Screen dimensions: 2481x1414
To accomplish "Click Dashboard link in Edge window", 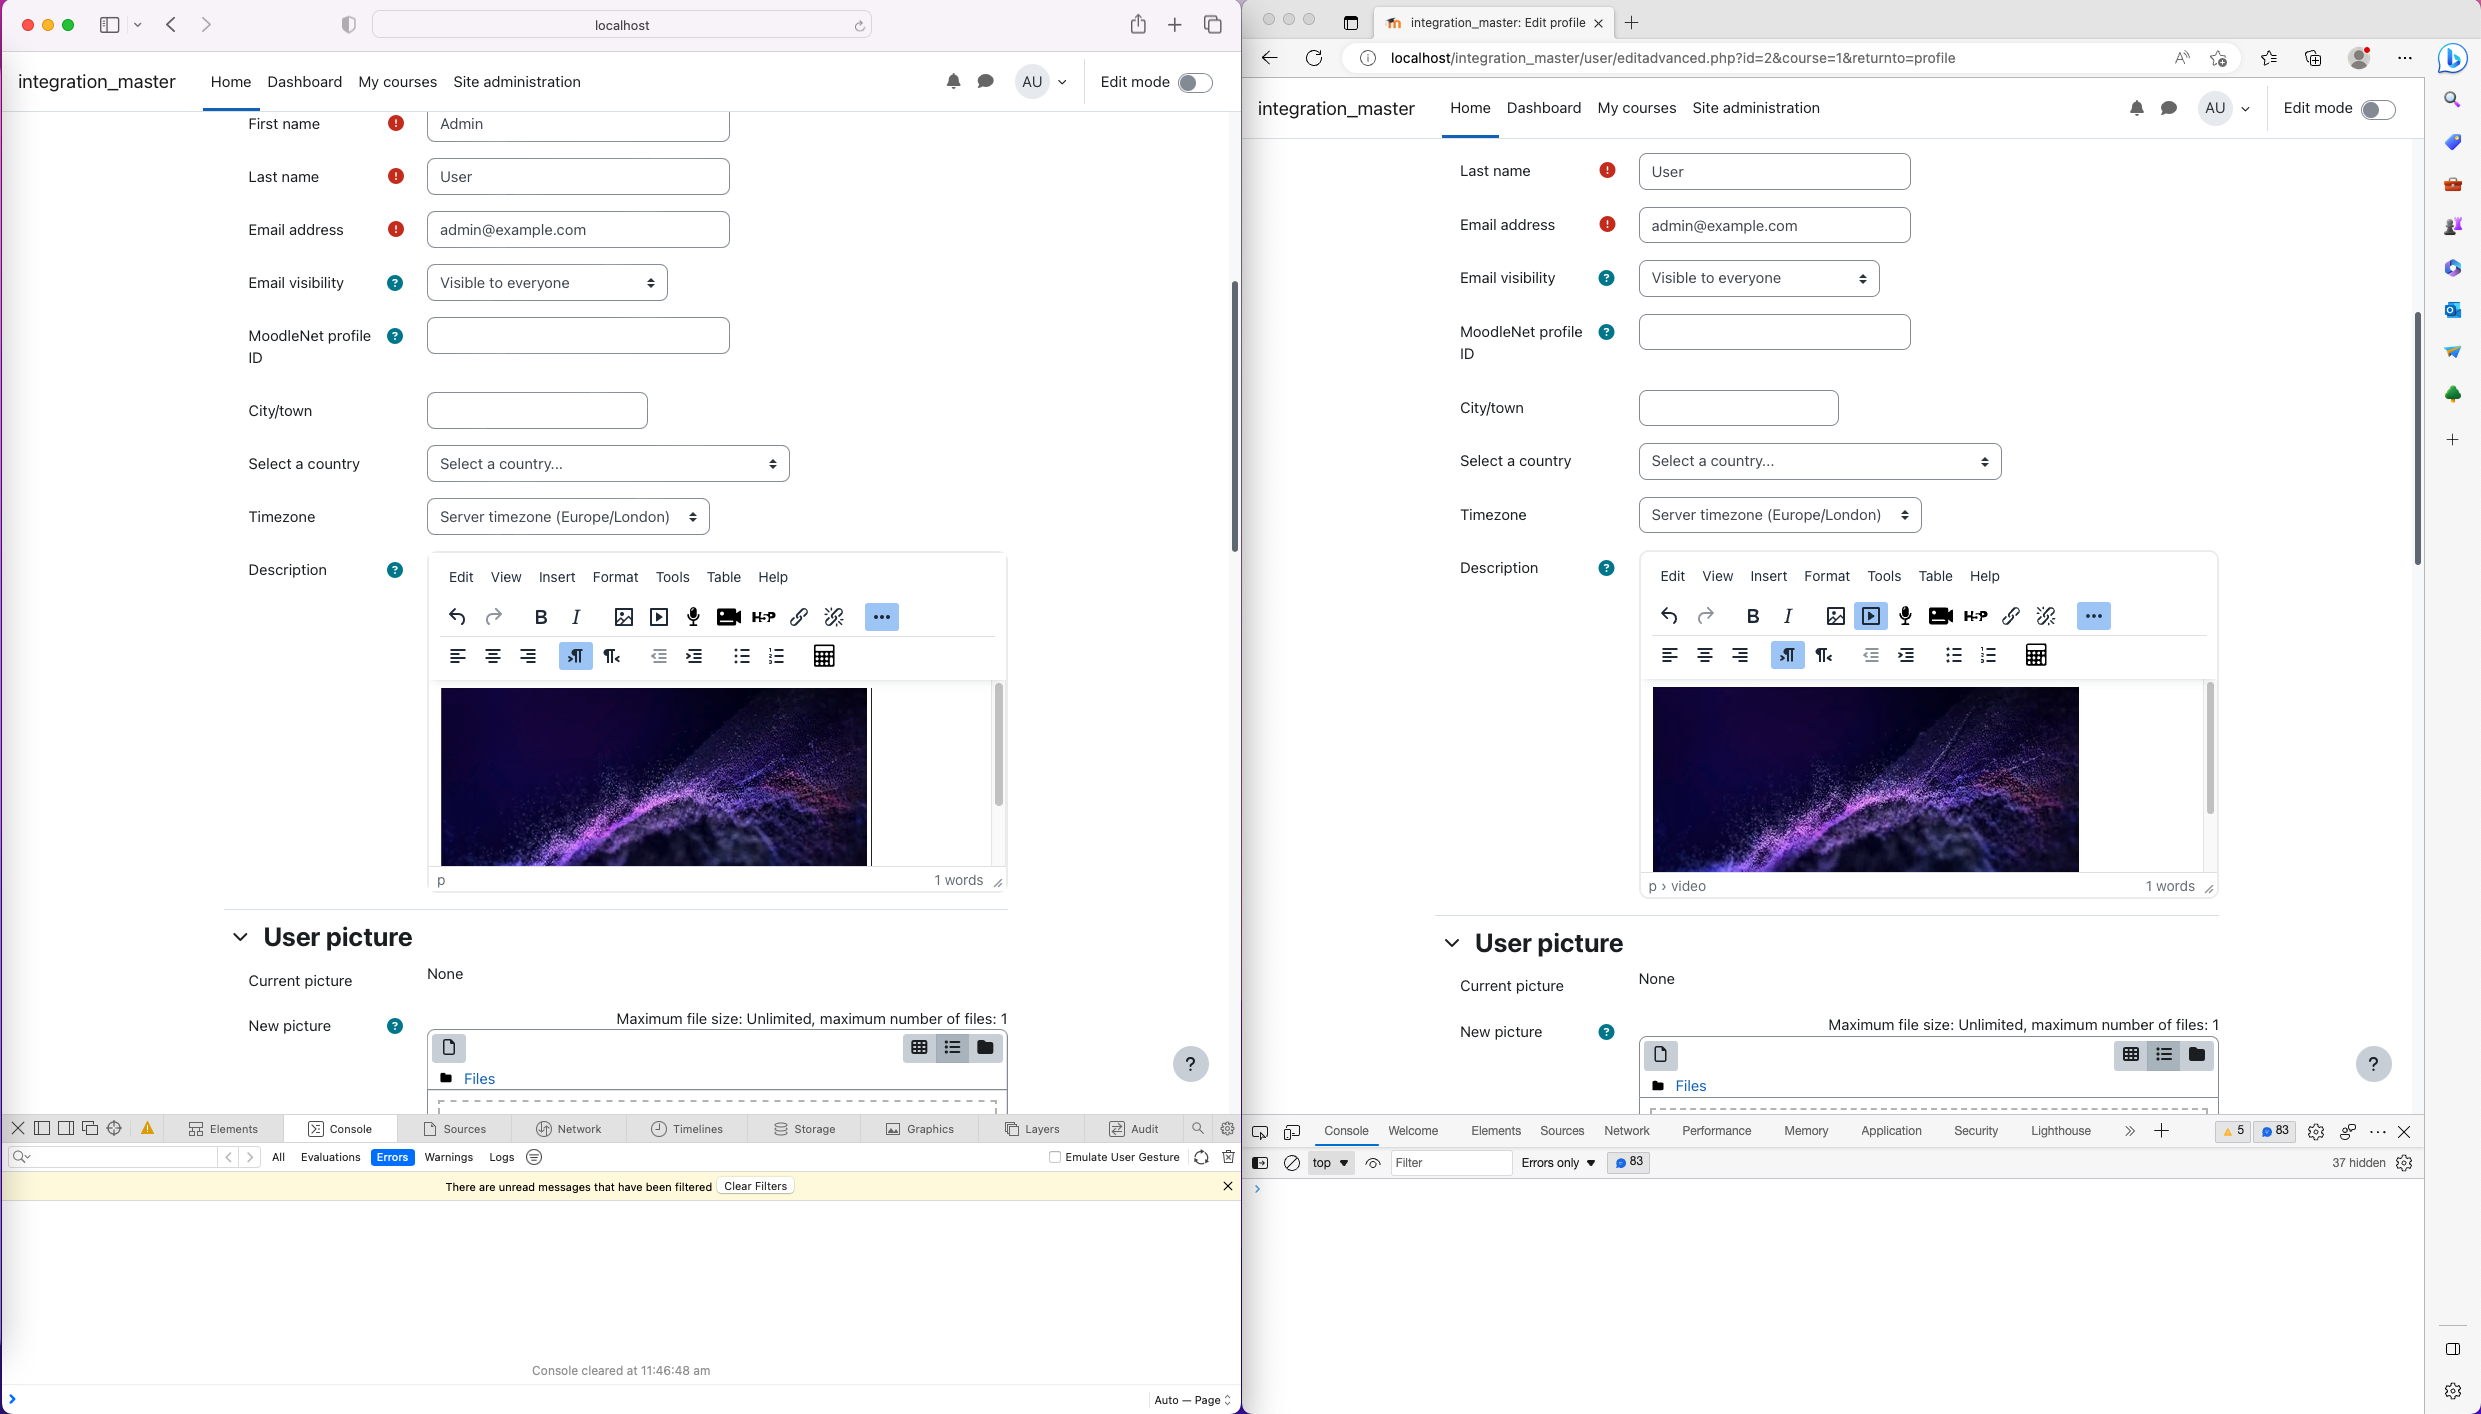I will tap(1543, 108).
